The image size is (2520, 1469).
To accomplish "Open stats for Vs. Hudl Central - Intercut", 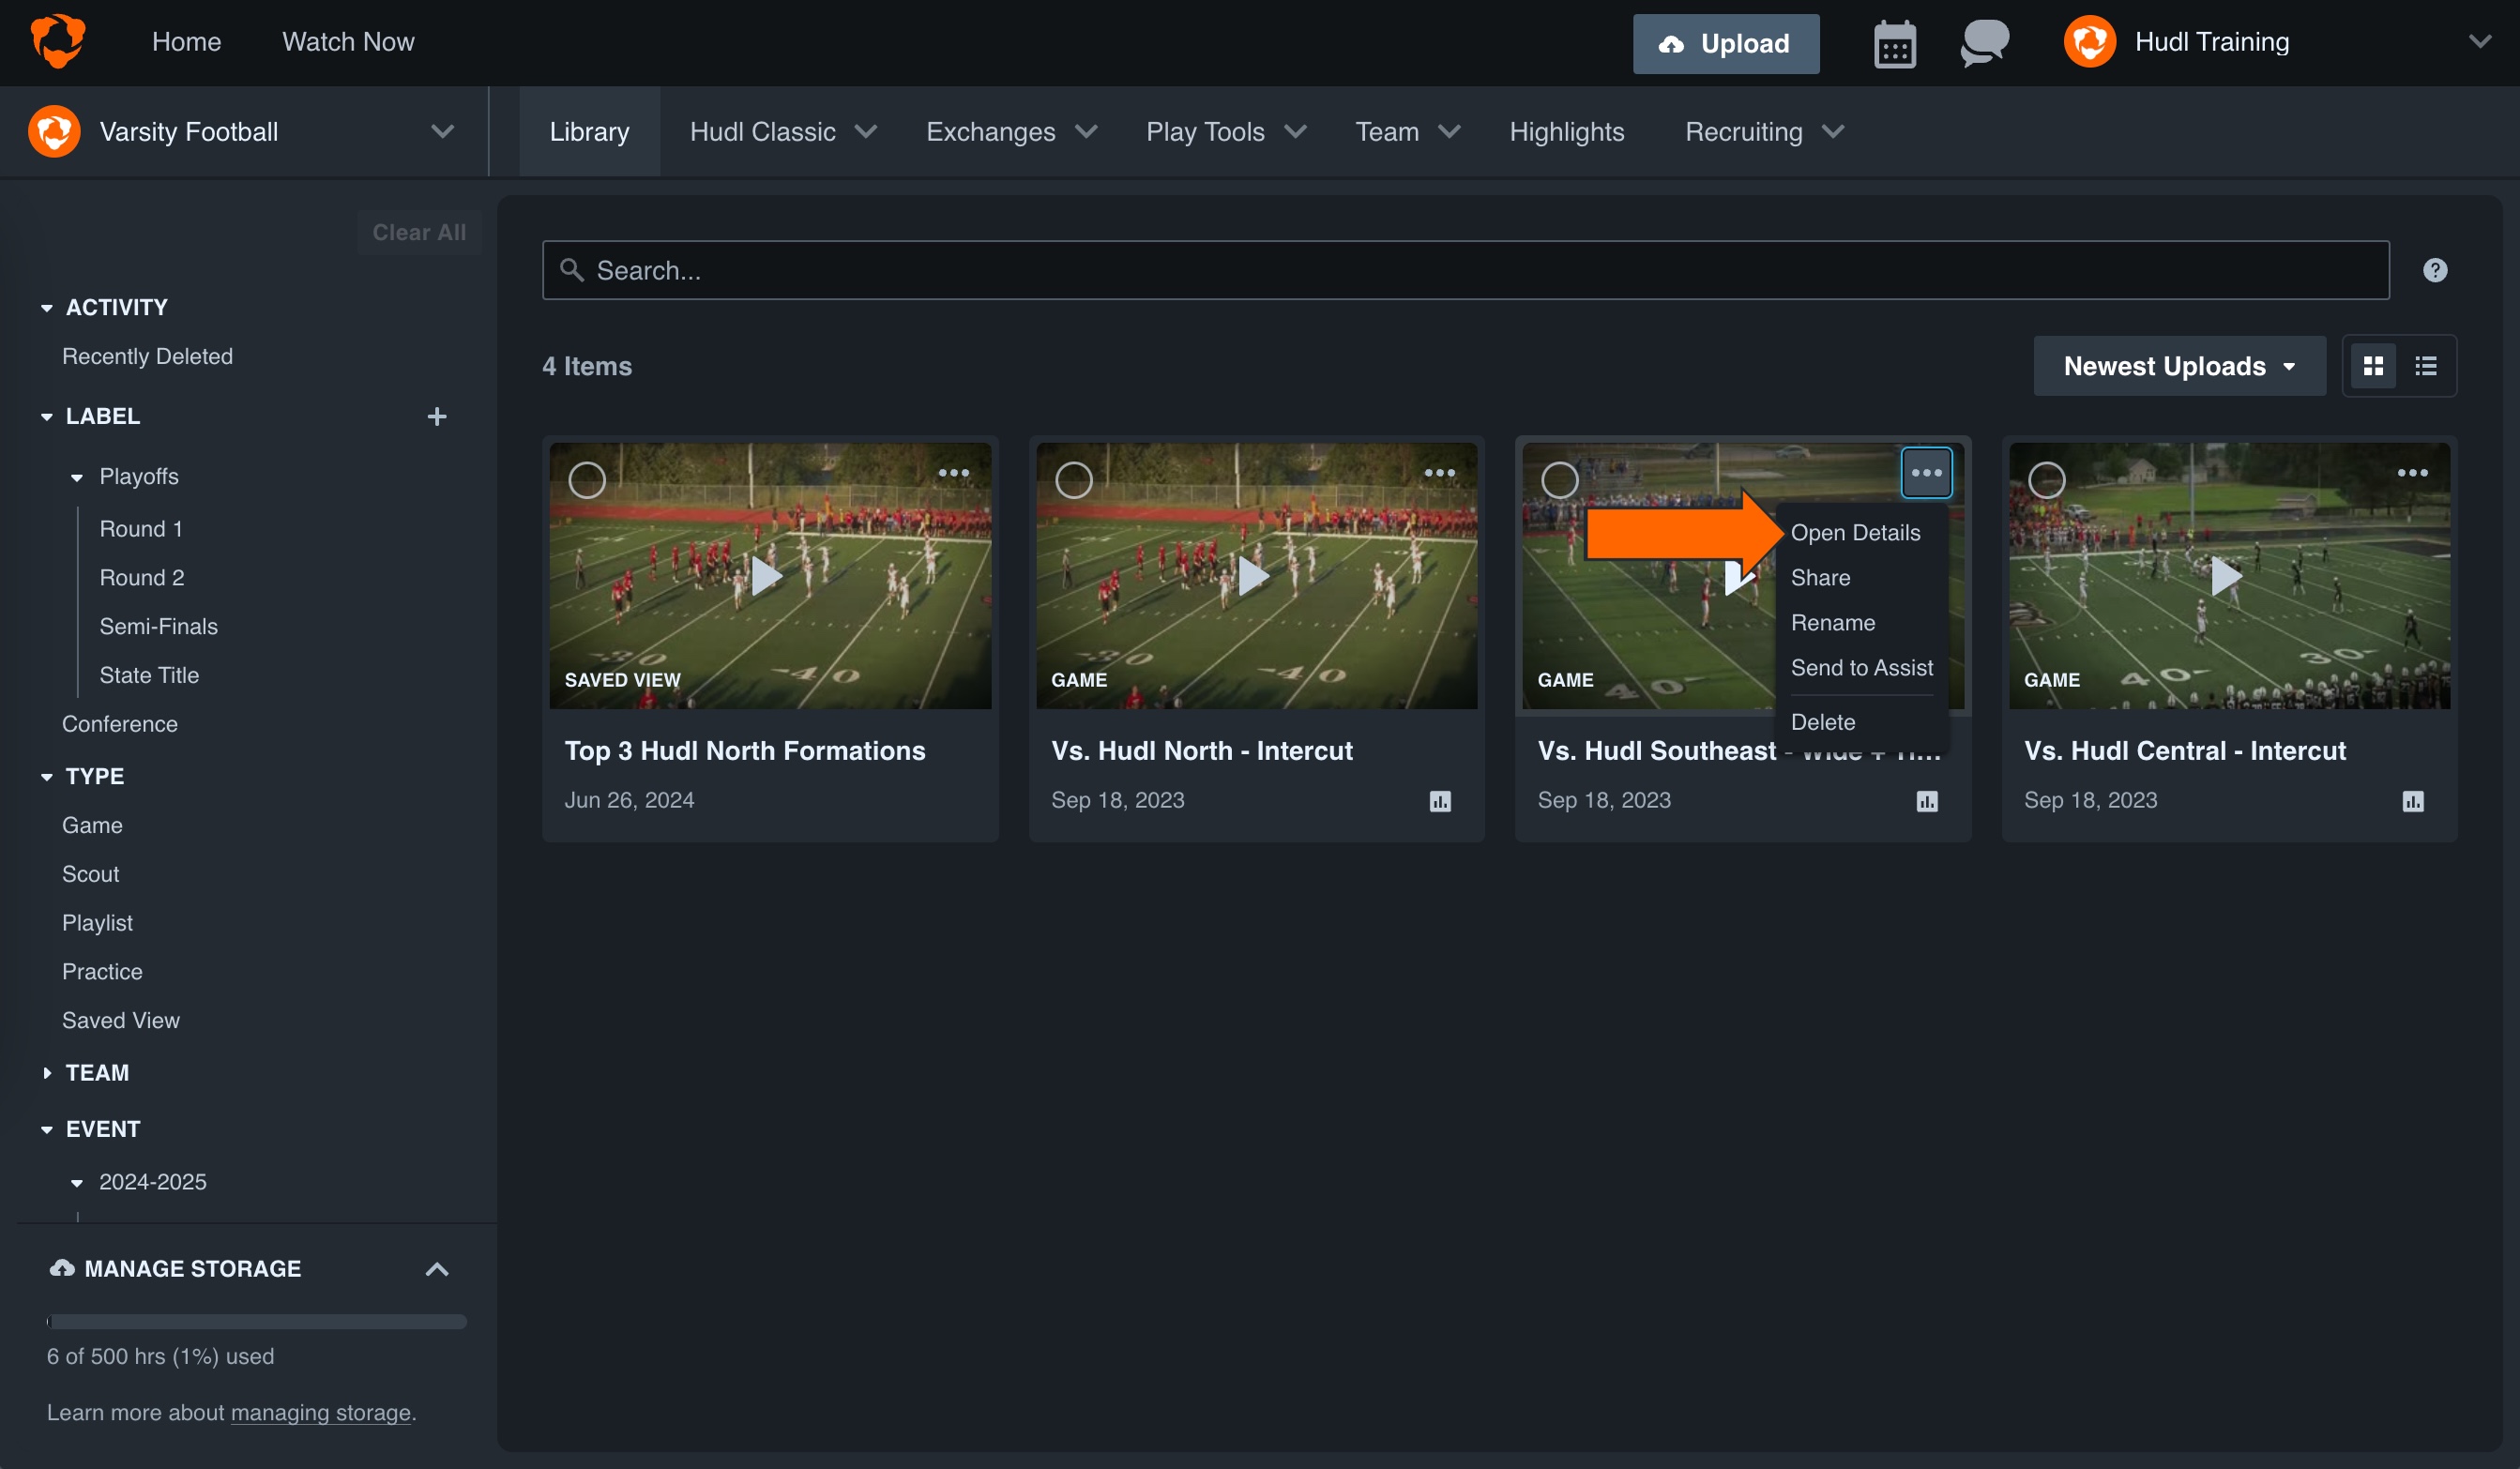I will [x=2413, y=801].
